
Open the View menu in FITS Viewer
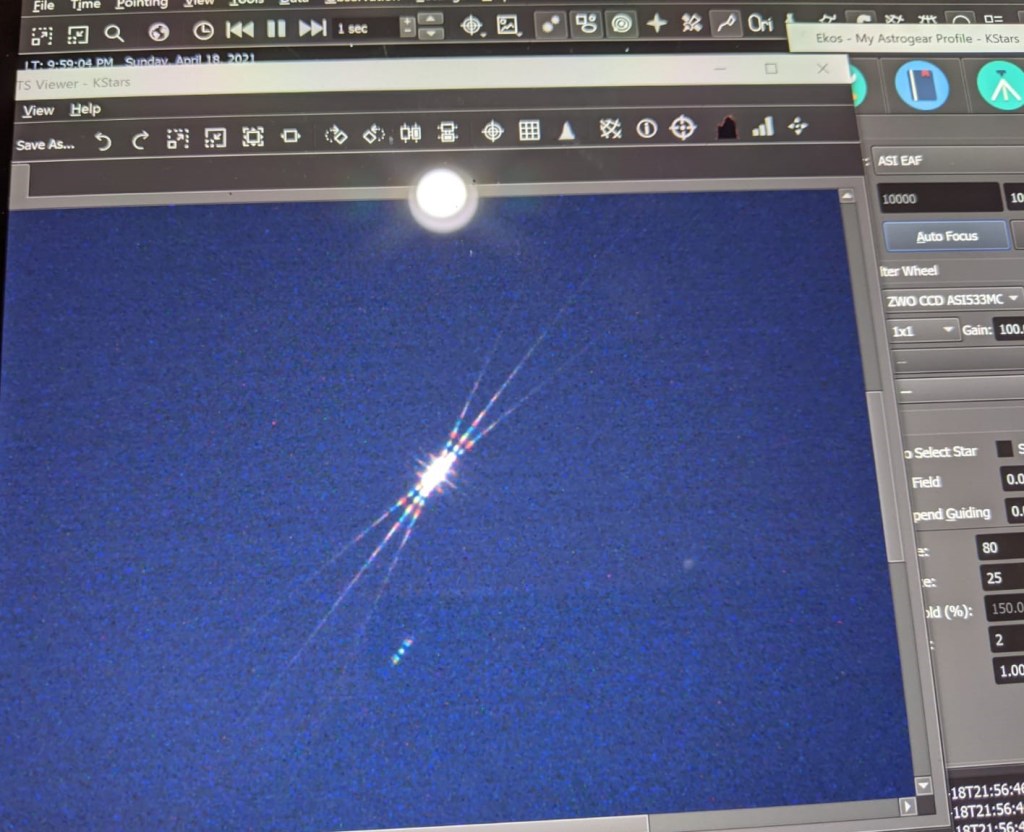38,110
